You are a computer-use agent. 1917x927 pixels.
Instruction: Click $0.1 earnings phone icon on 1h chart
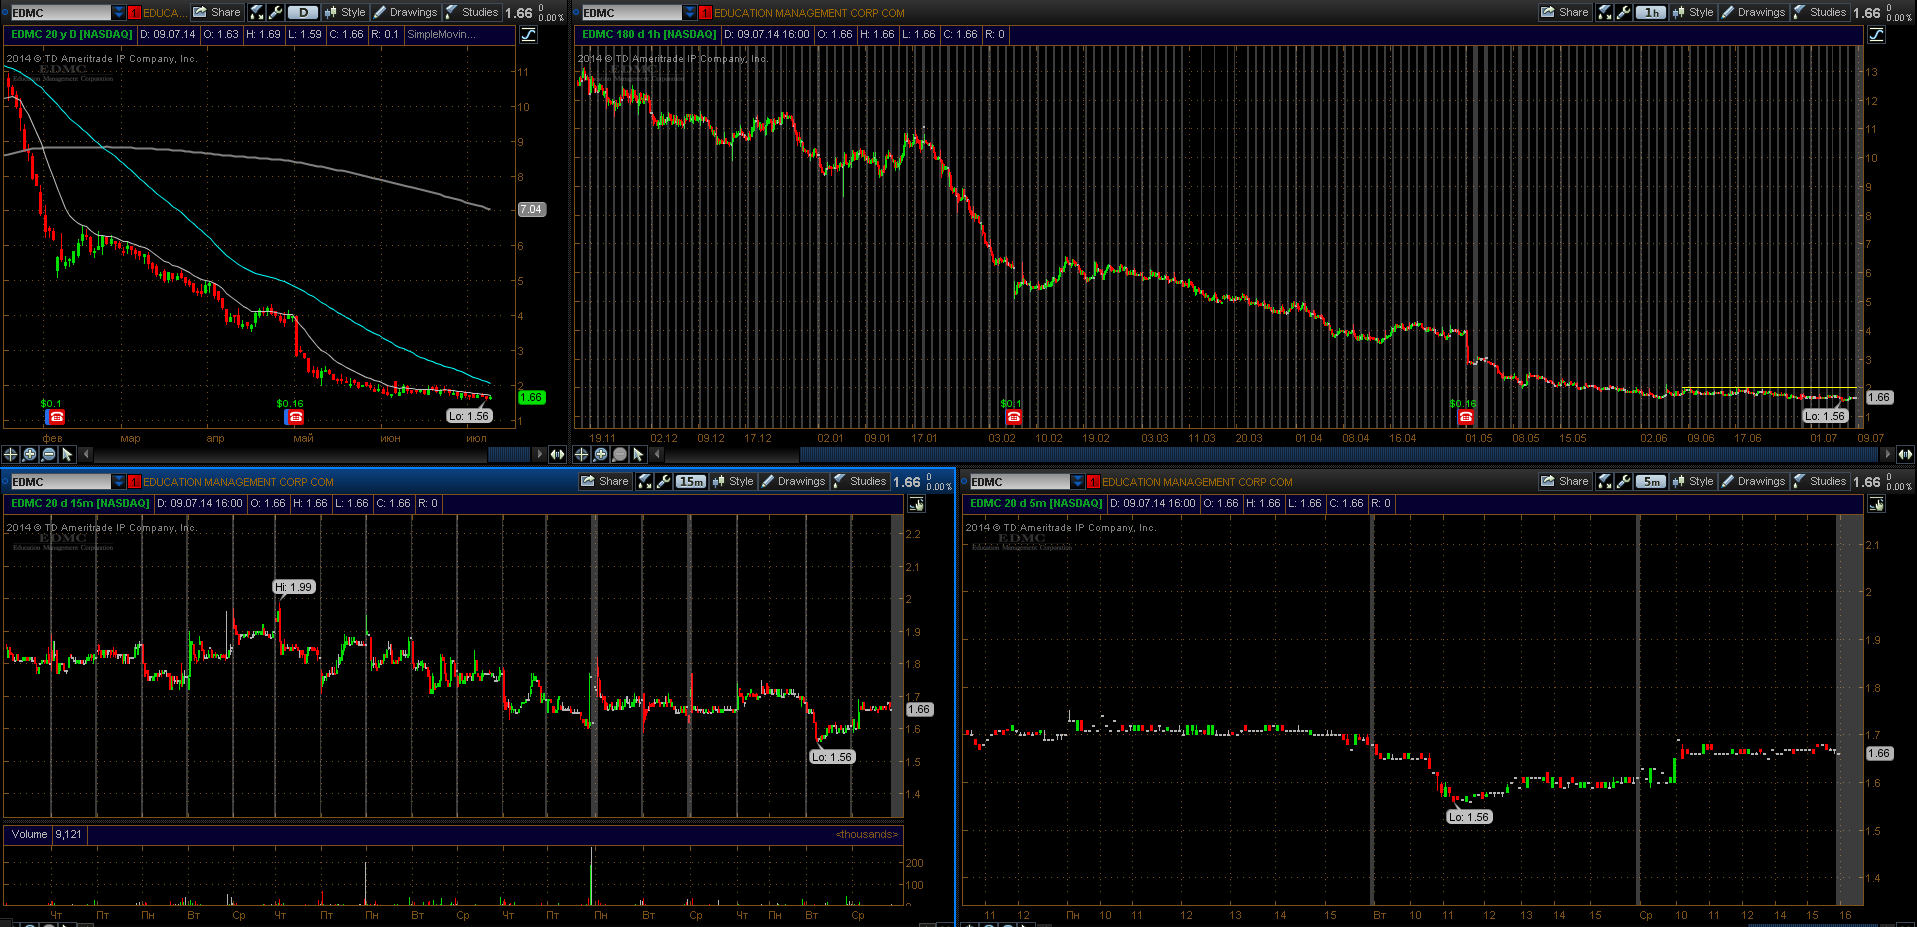[1013, 417]
